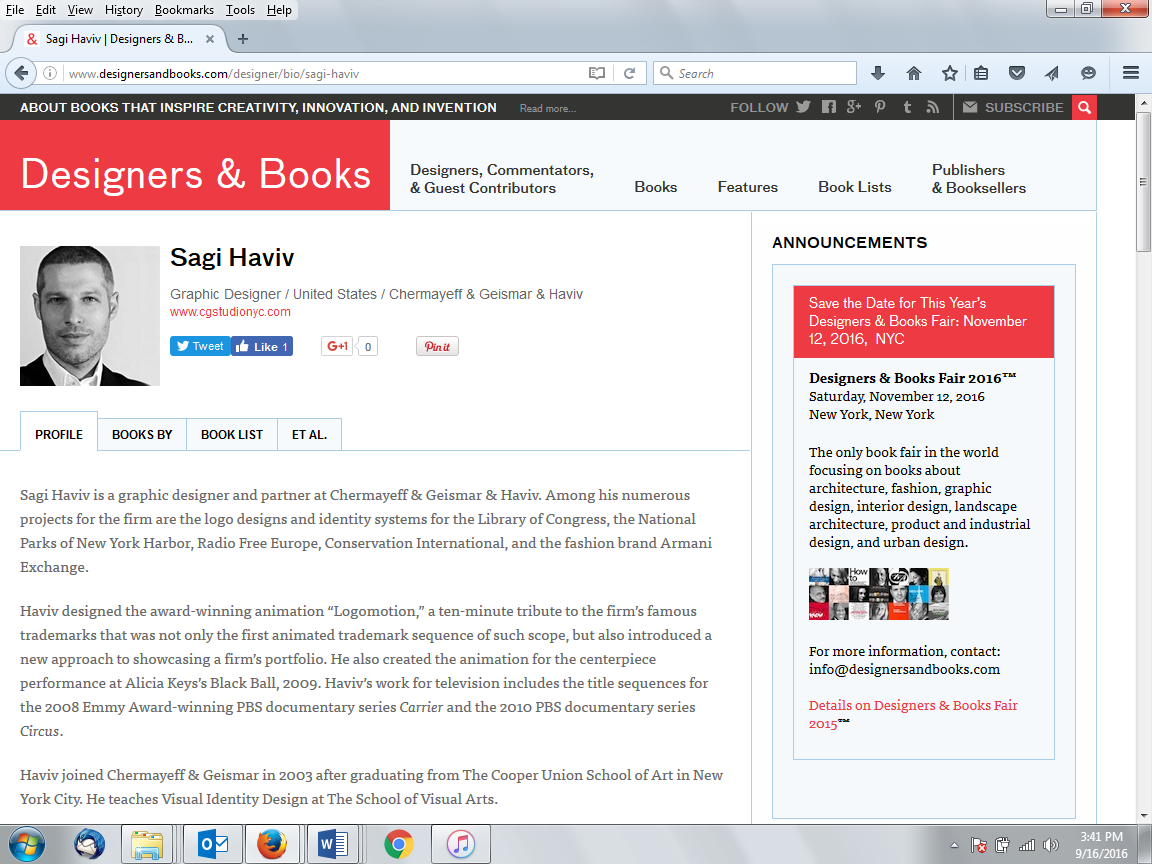The height and width of the screenshot is (864, 1152).
Task: Open Details on Designers & Books Fair 2015 link
Action: pyautogui.click(x=912, y=714)
